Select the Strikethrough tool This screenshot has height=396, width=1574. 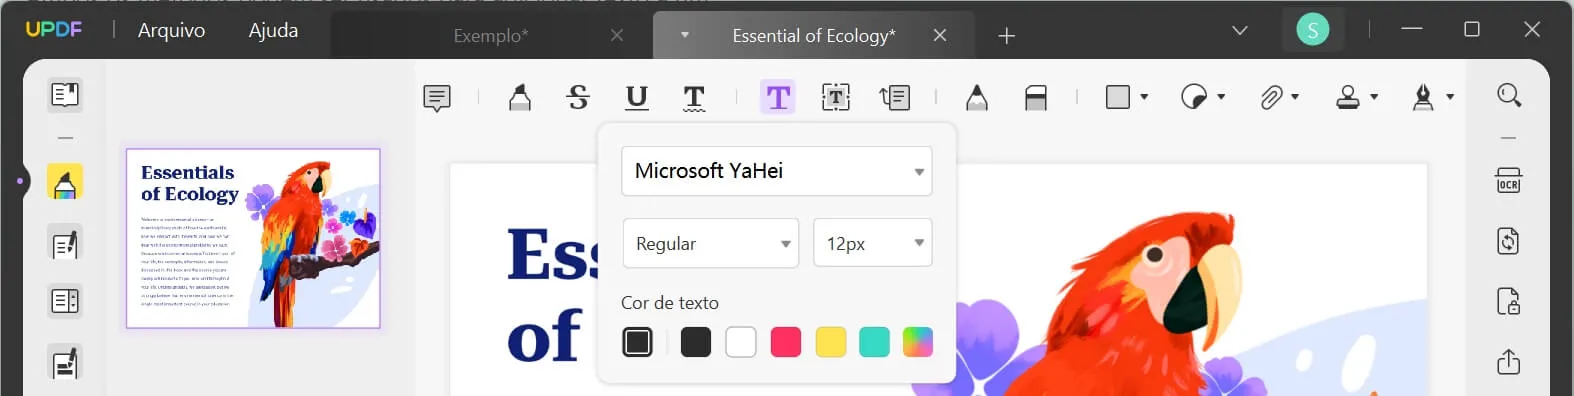pos(578,97)
